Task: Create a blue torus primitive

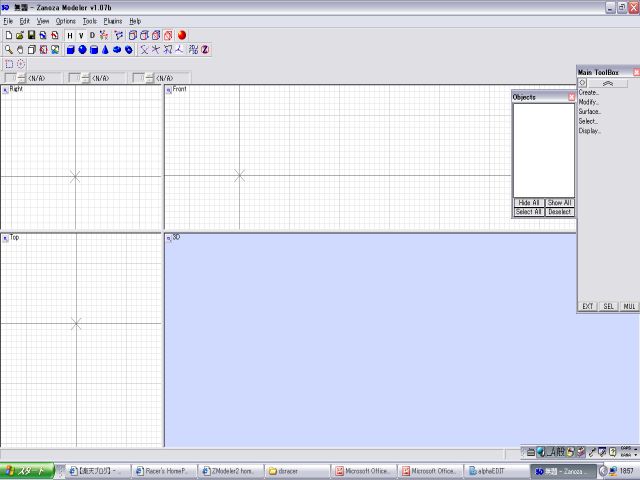Action: tap(117, 50)
